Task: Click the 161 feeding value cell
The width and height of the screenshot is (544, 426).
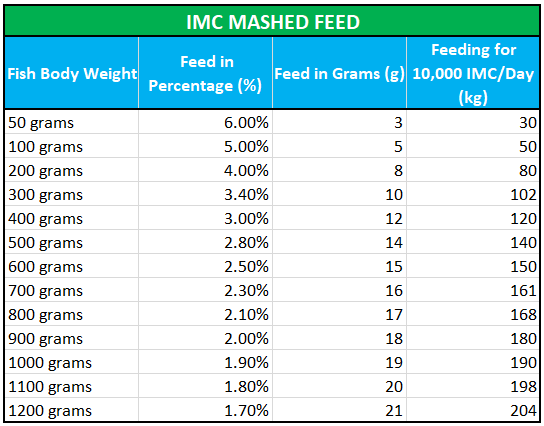Action: pos(473,290)
